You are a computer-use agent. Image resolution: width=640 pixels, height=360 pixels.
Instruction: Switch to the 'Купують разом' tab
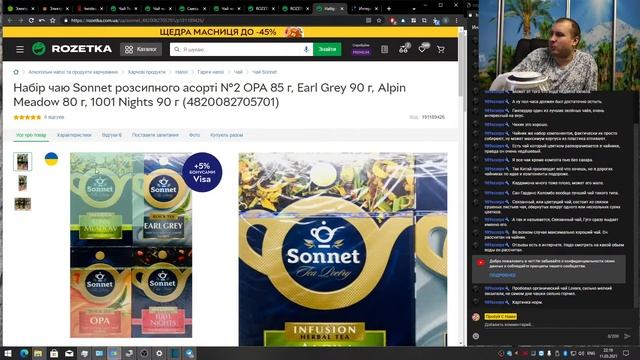(x=227, y=135)
